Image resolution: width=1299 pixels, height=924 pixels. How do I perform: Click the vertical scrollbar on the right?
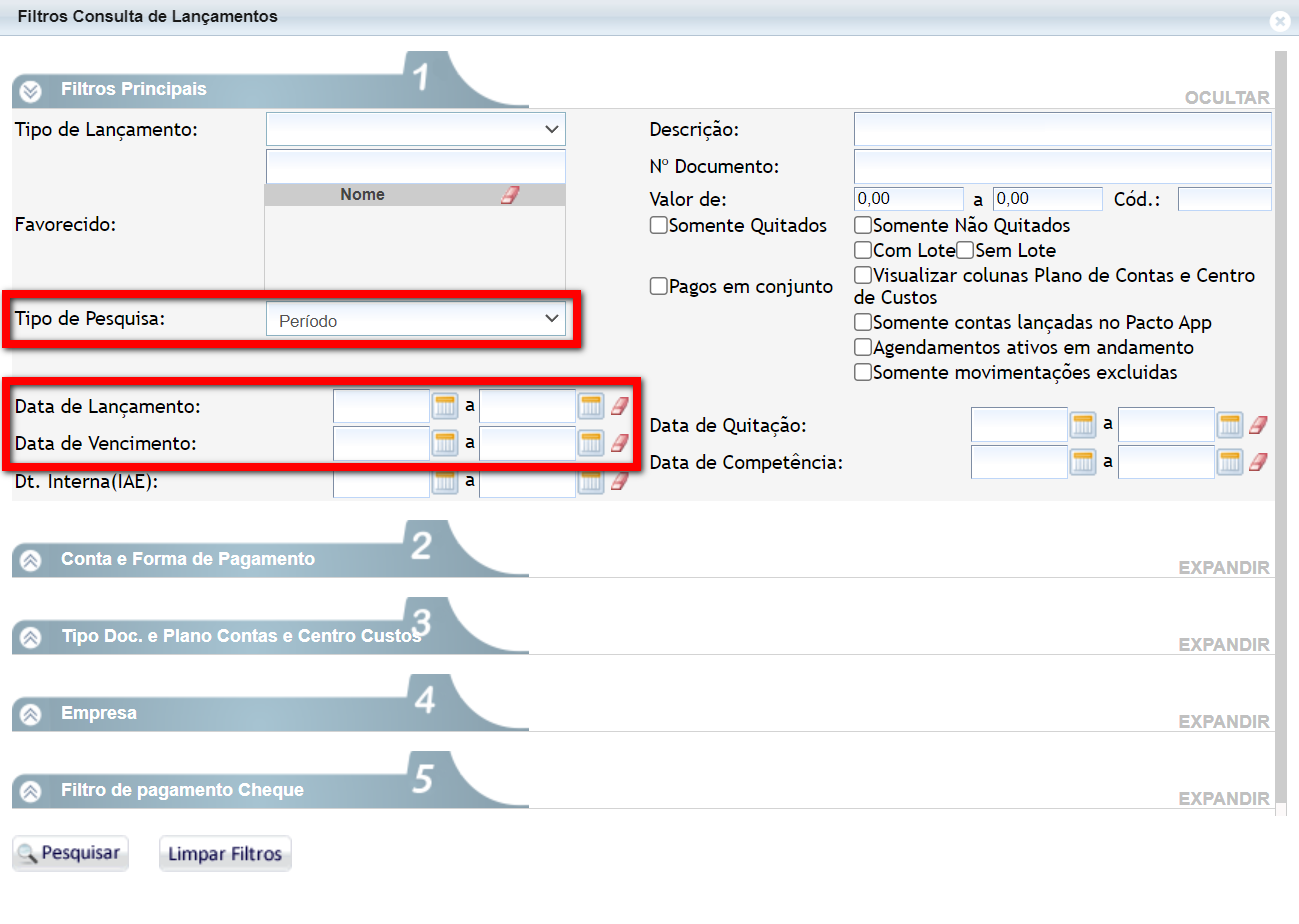(1280, 430)
